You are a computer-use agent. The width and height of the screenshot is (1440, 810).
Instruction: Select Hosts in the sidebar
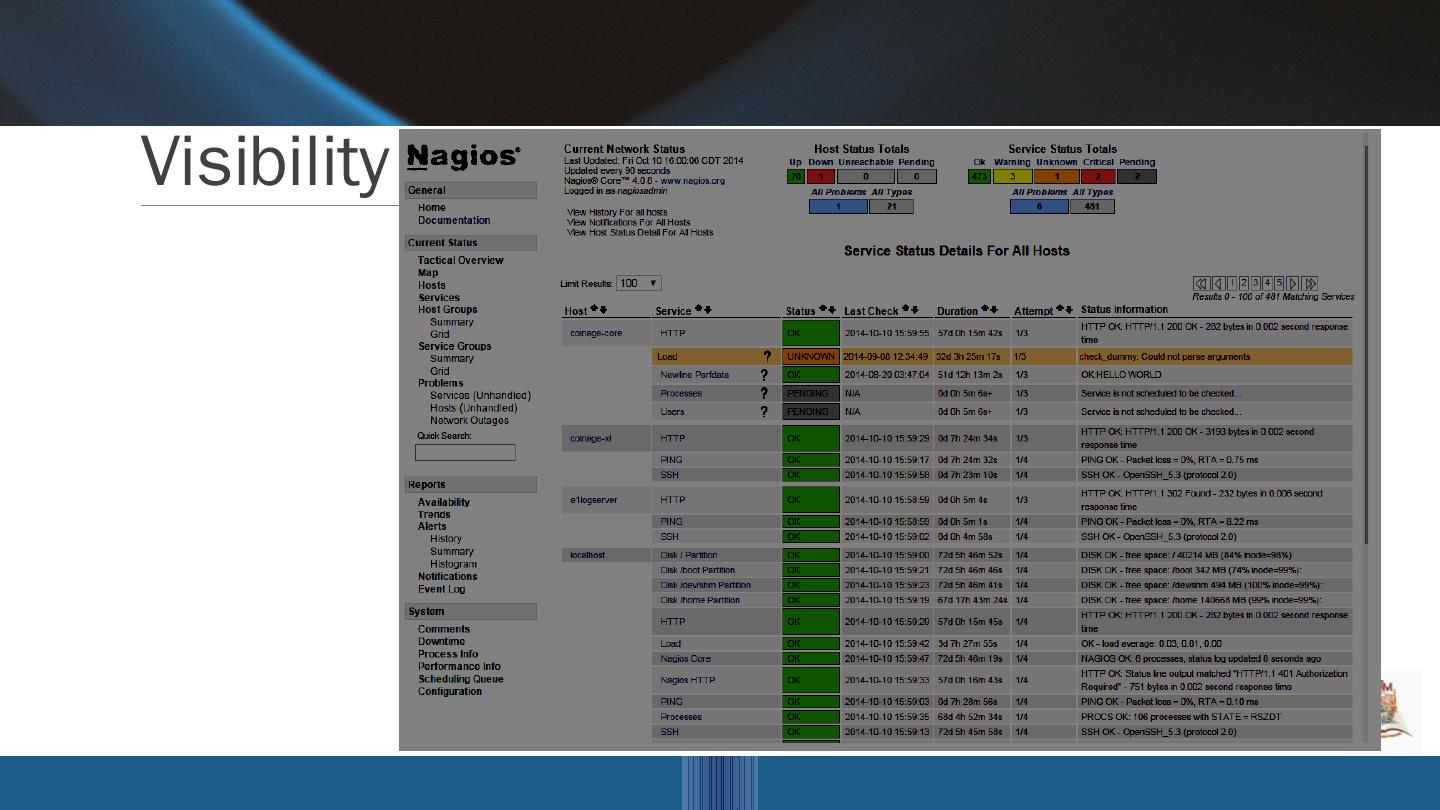point(432,285)
